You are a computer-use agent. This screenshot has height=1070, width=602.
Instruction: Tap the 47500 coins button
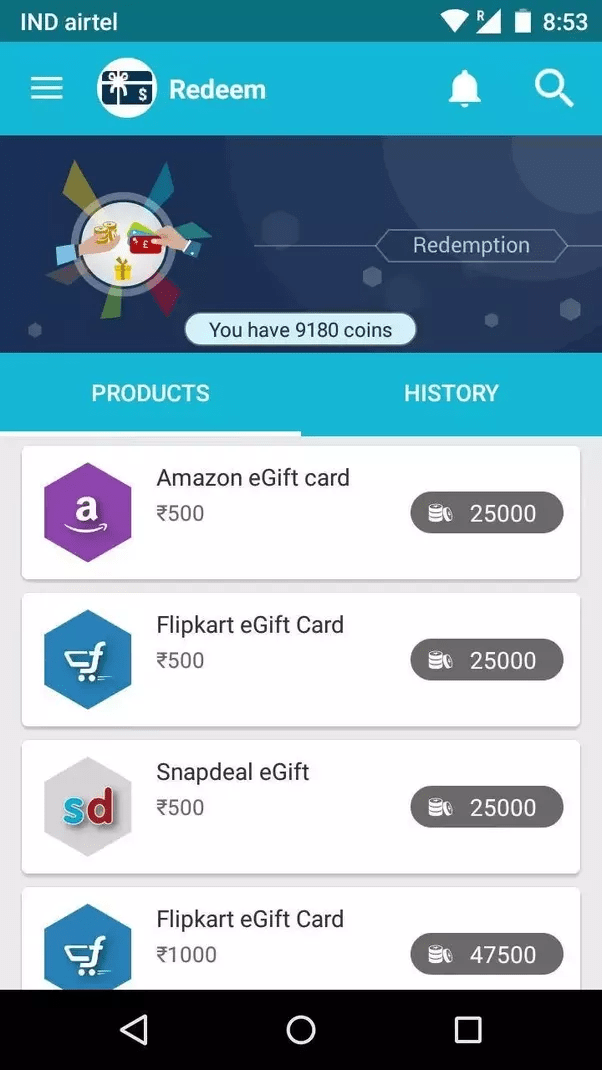click(487, 954)
